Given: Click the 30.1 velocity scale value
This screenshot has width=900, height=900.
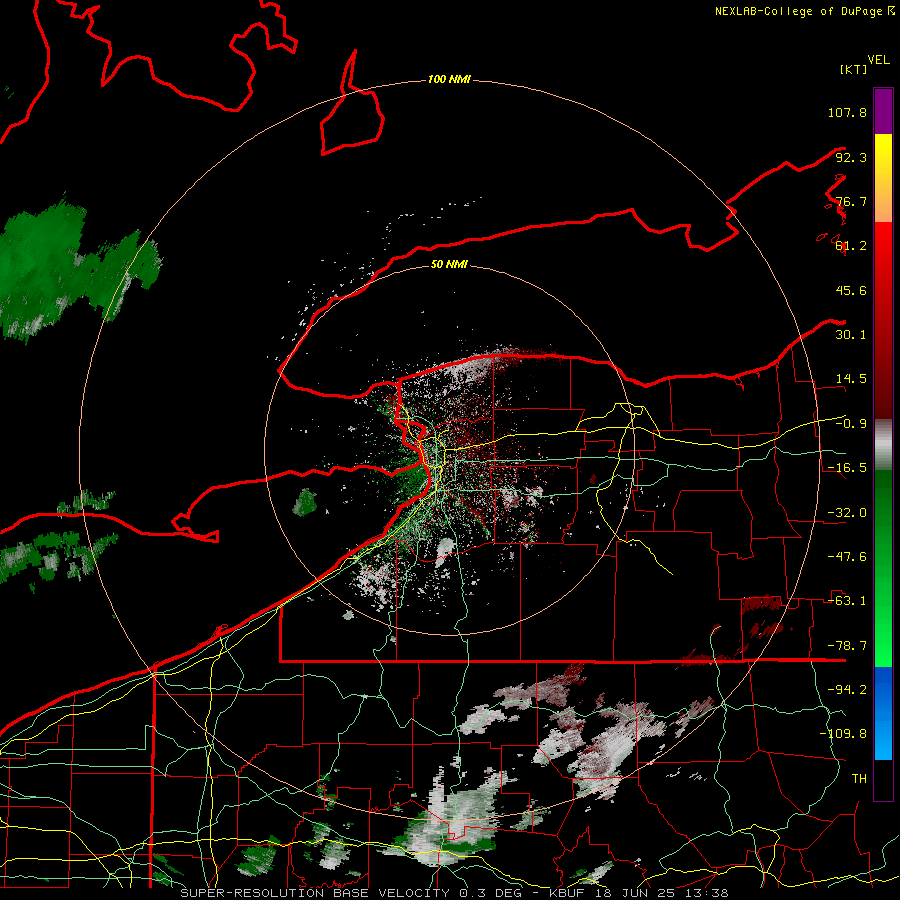Looking at the screenshot, I should click(x=851, y=335).
